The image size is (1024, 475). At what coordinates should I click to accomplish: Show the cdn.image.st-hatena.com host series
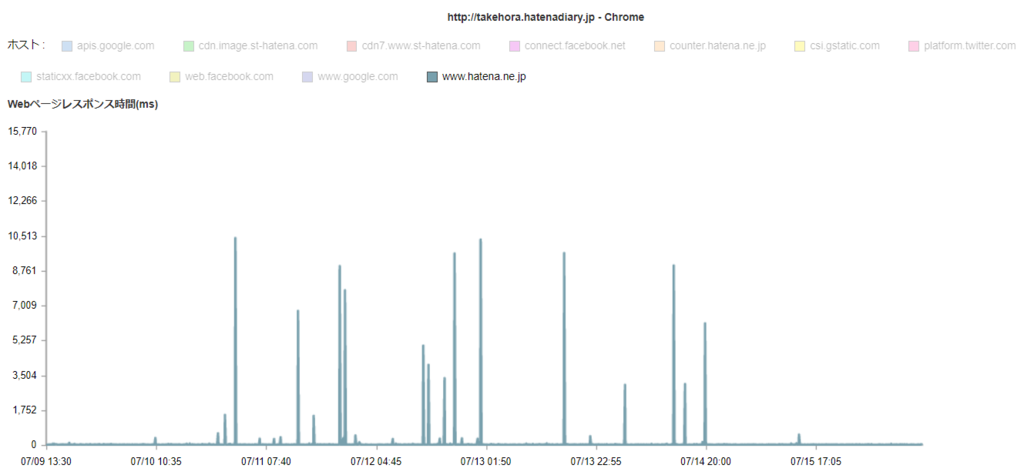pos(258,46)
